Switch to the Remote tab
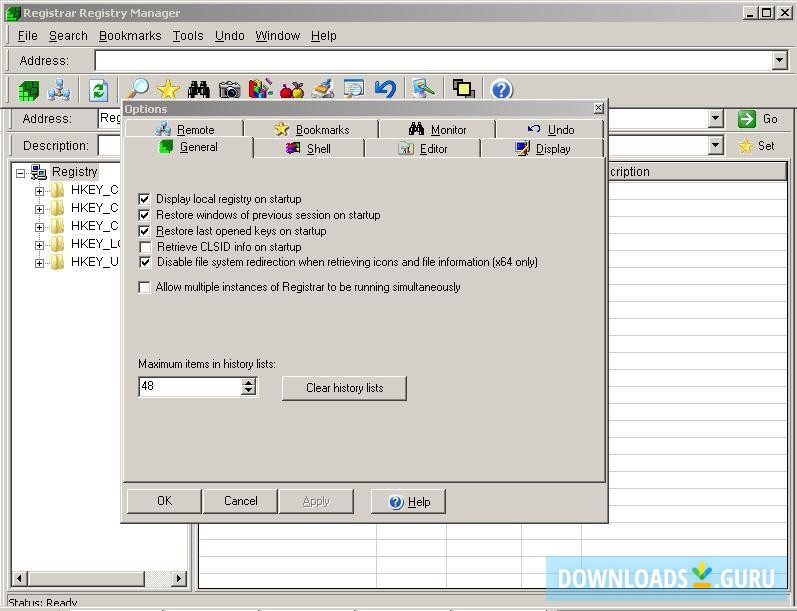This screenshot has height=611, width=797. pyautogui.click(x=185, y=129)
